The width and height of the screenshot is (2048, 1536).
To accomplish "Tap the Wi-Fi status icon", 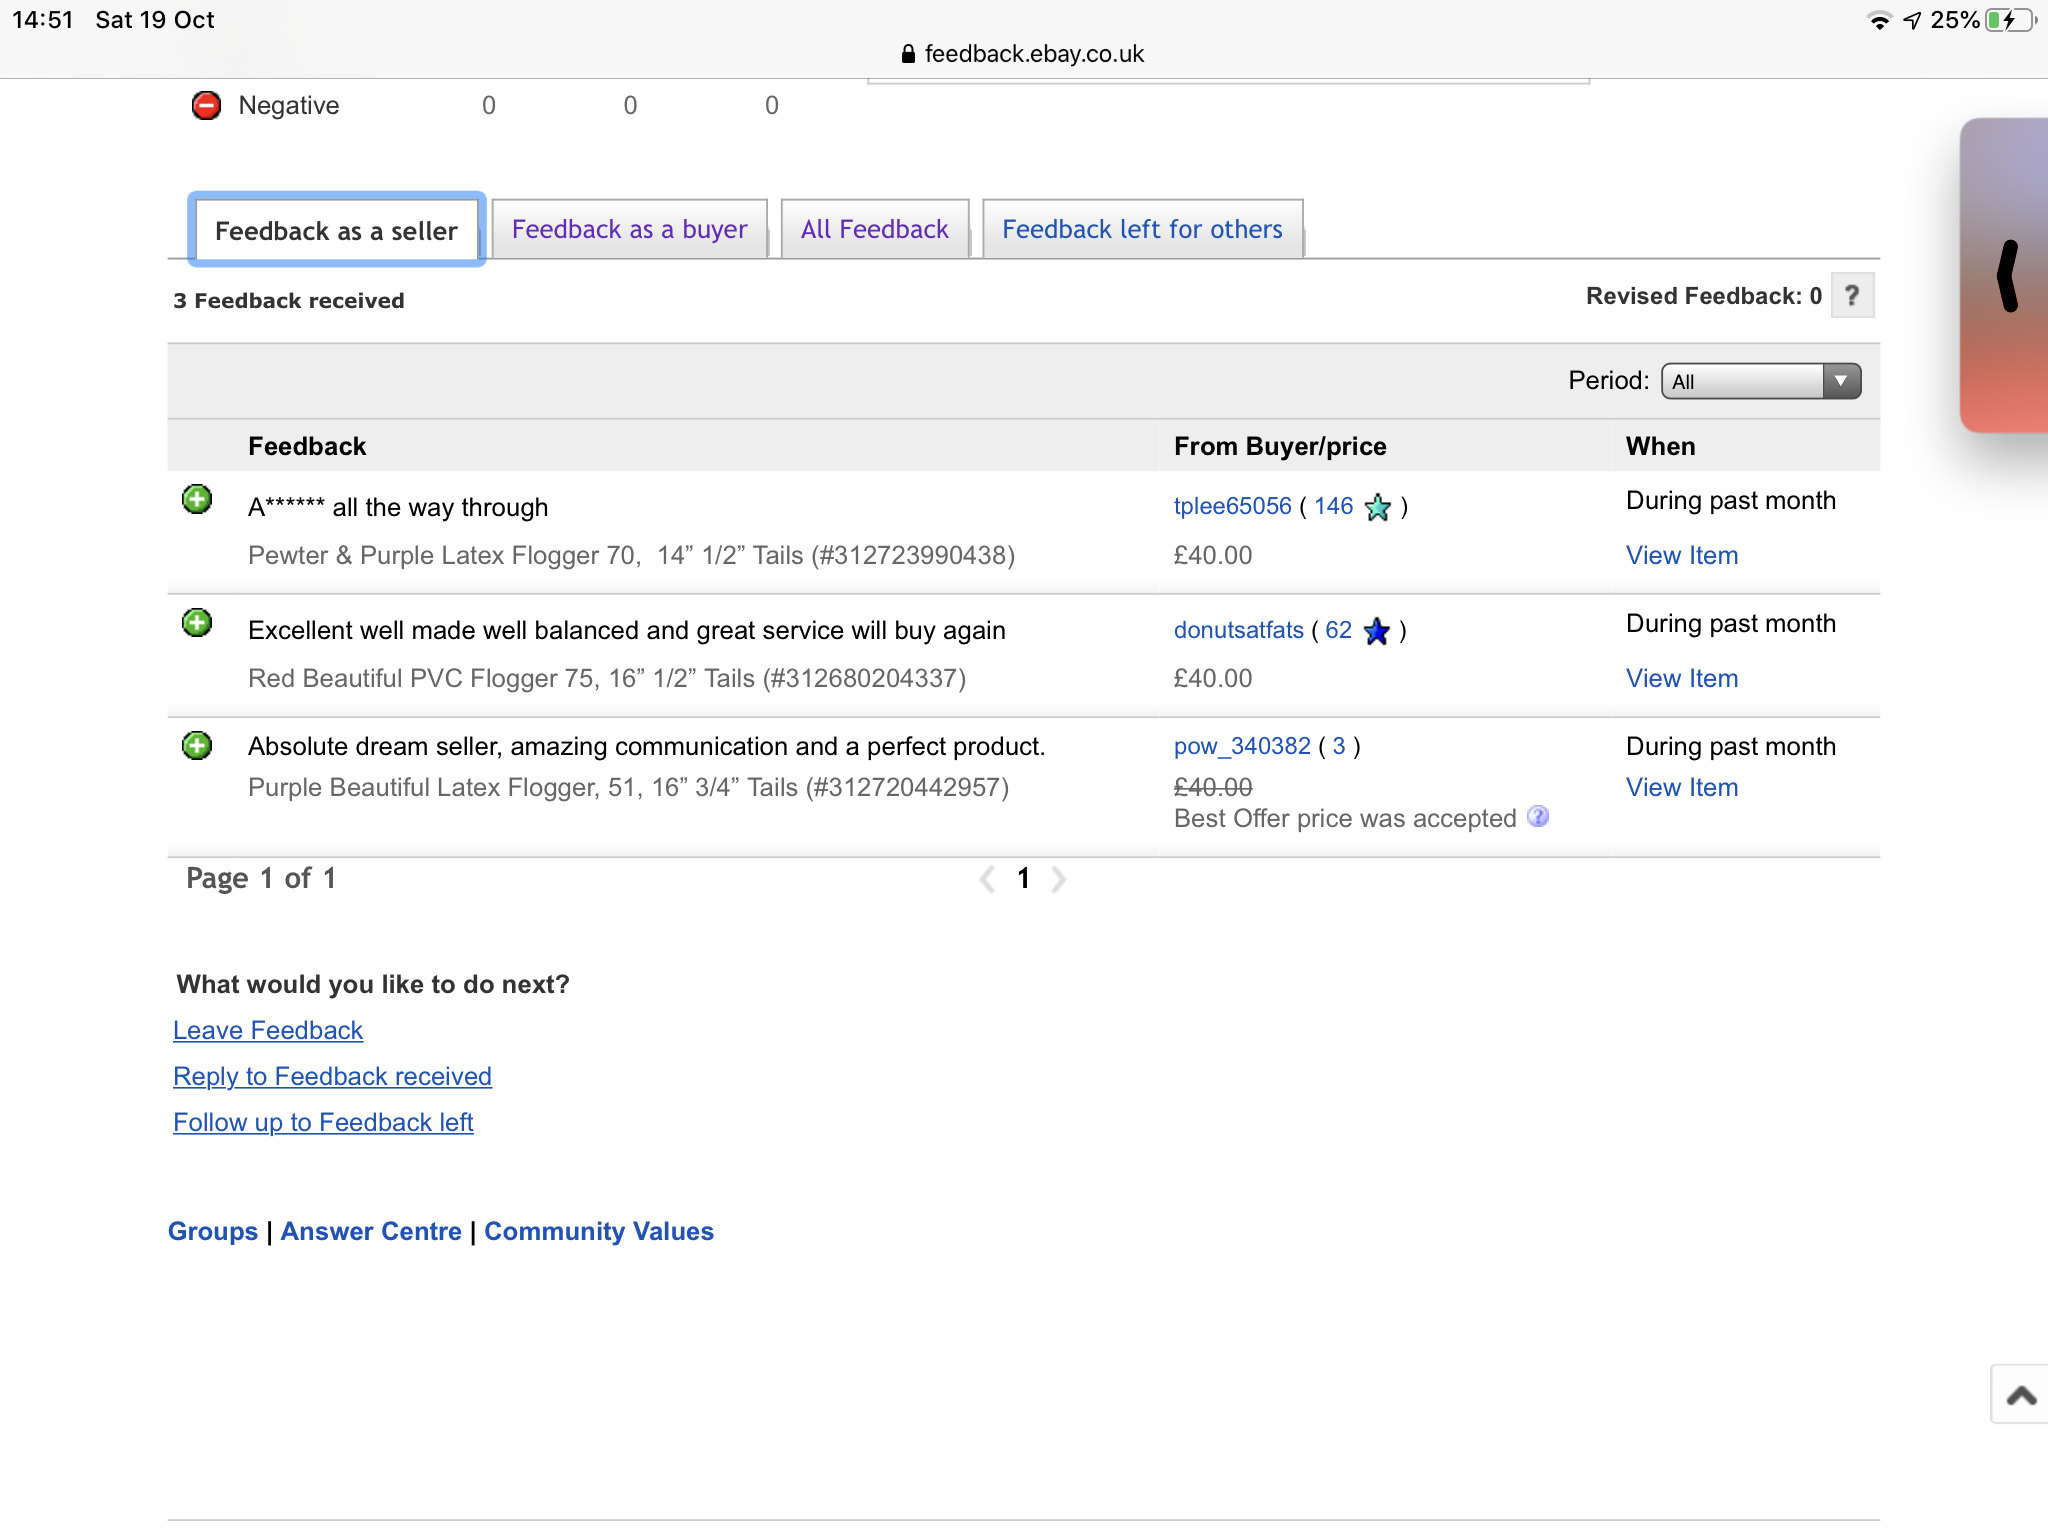I will tap(1880, 20).
